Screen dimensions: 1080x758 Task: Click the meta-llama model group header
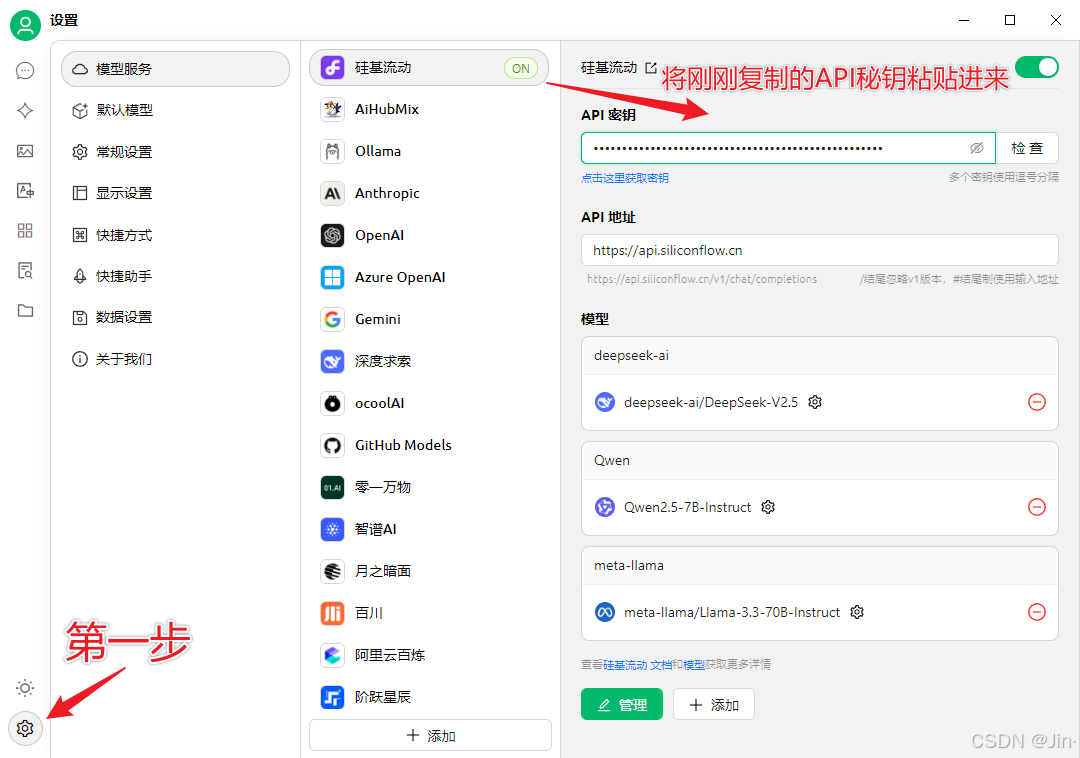820,566
